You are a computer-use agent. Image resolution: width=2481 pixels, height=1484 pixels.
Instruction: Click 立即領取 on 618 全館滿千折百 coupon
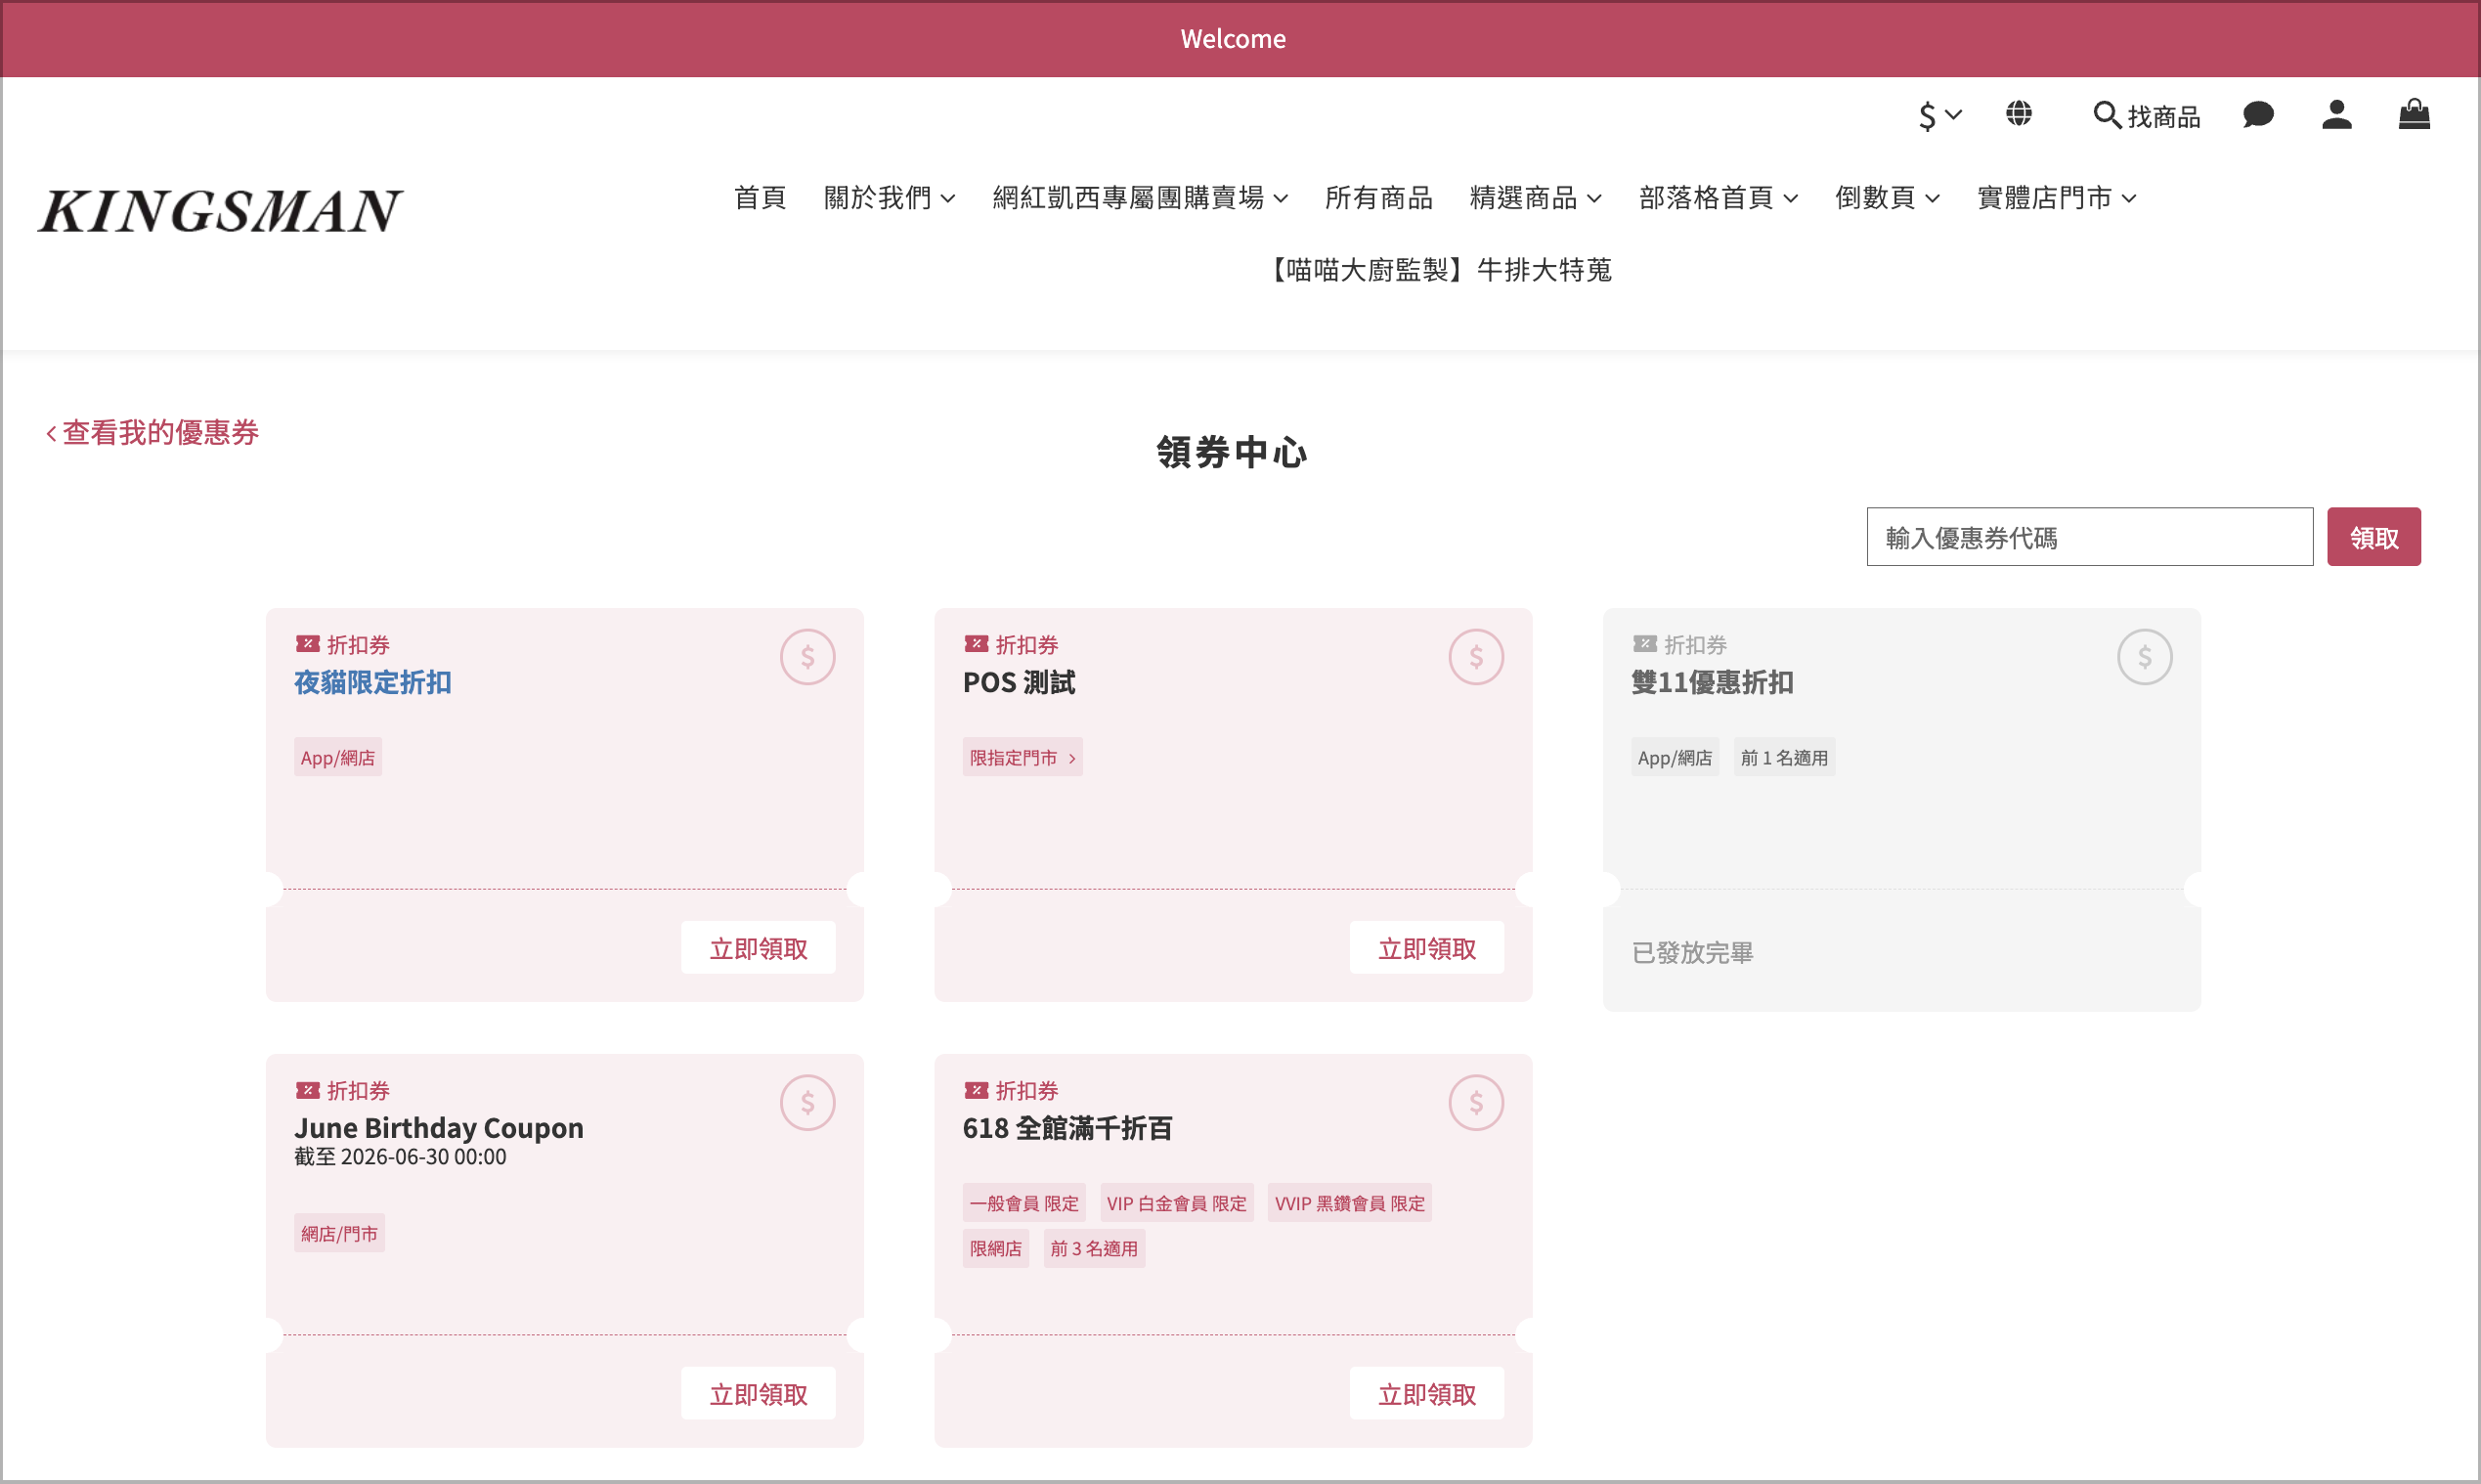[x=1427, y=1394]
